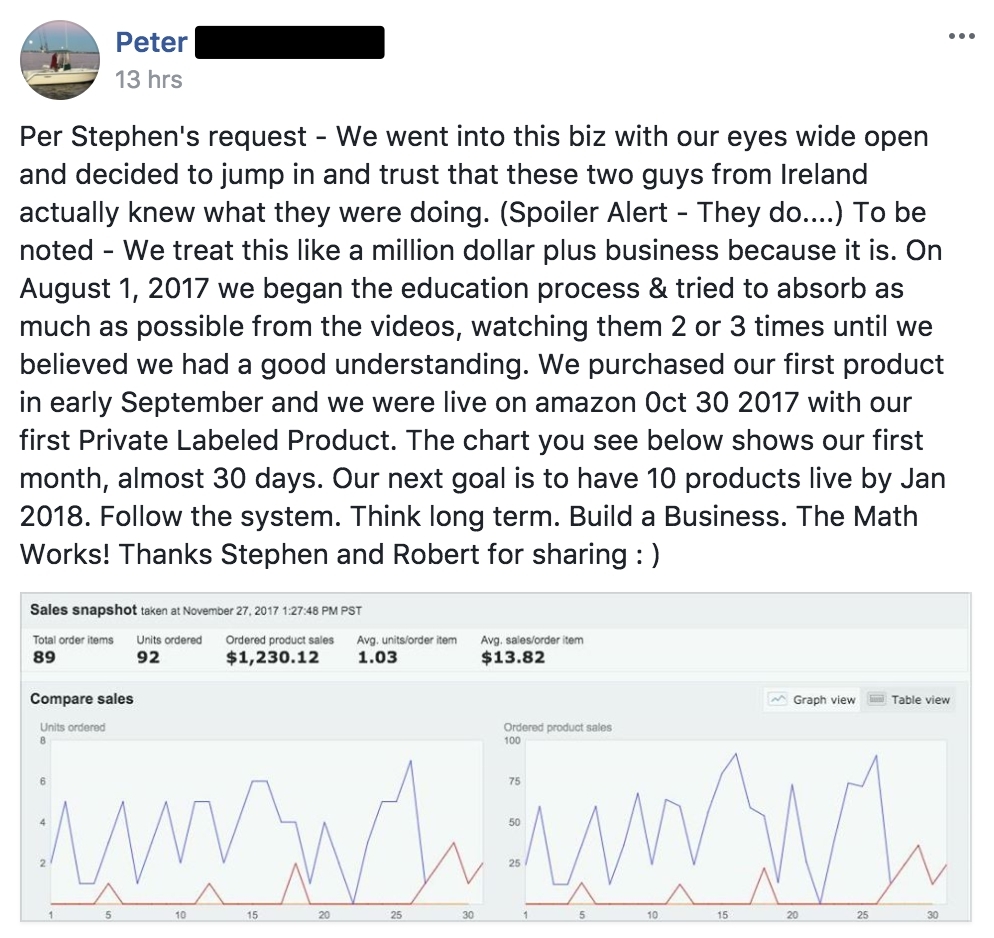Click x-axis label 15 on Units ordered chart
This screenshot has height=938, width=994.
(x=253, y=916)
